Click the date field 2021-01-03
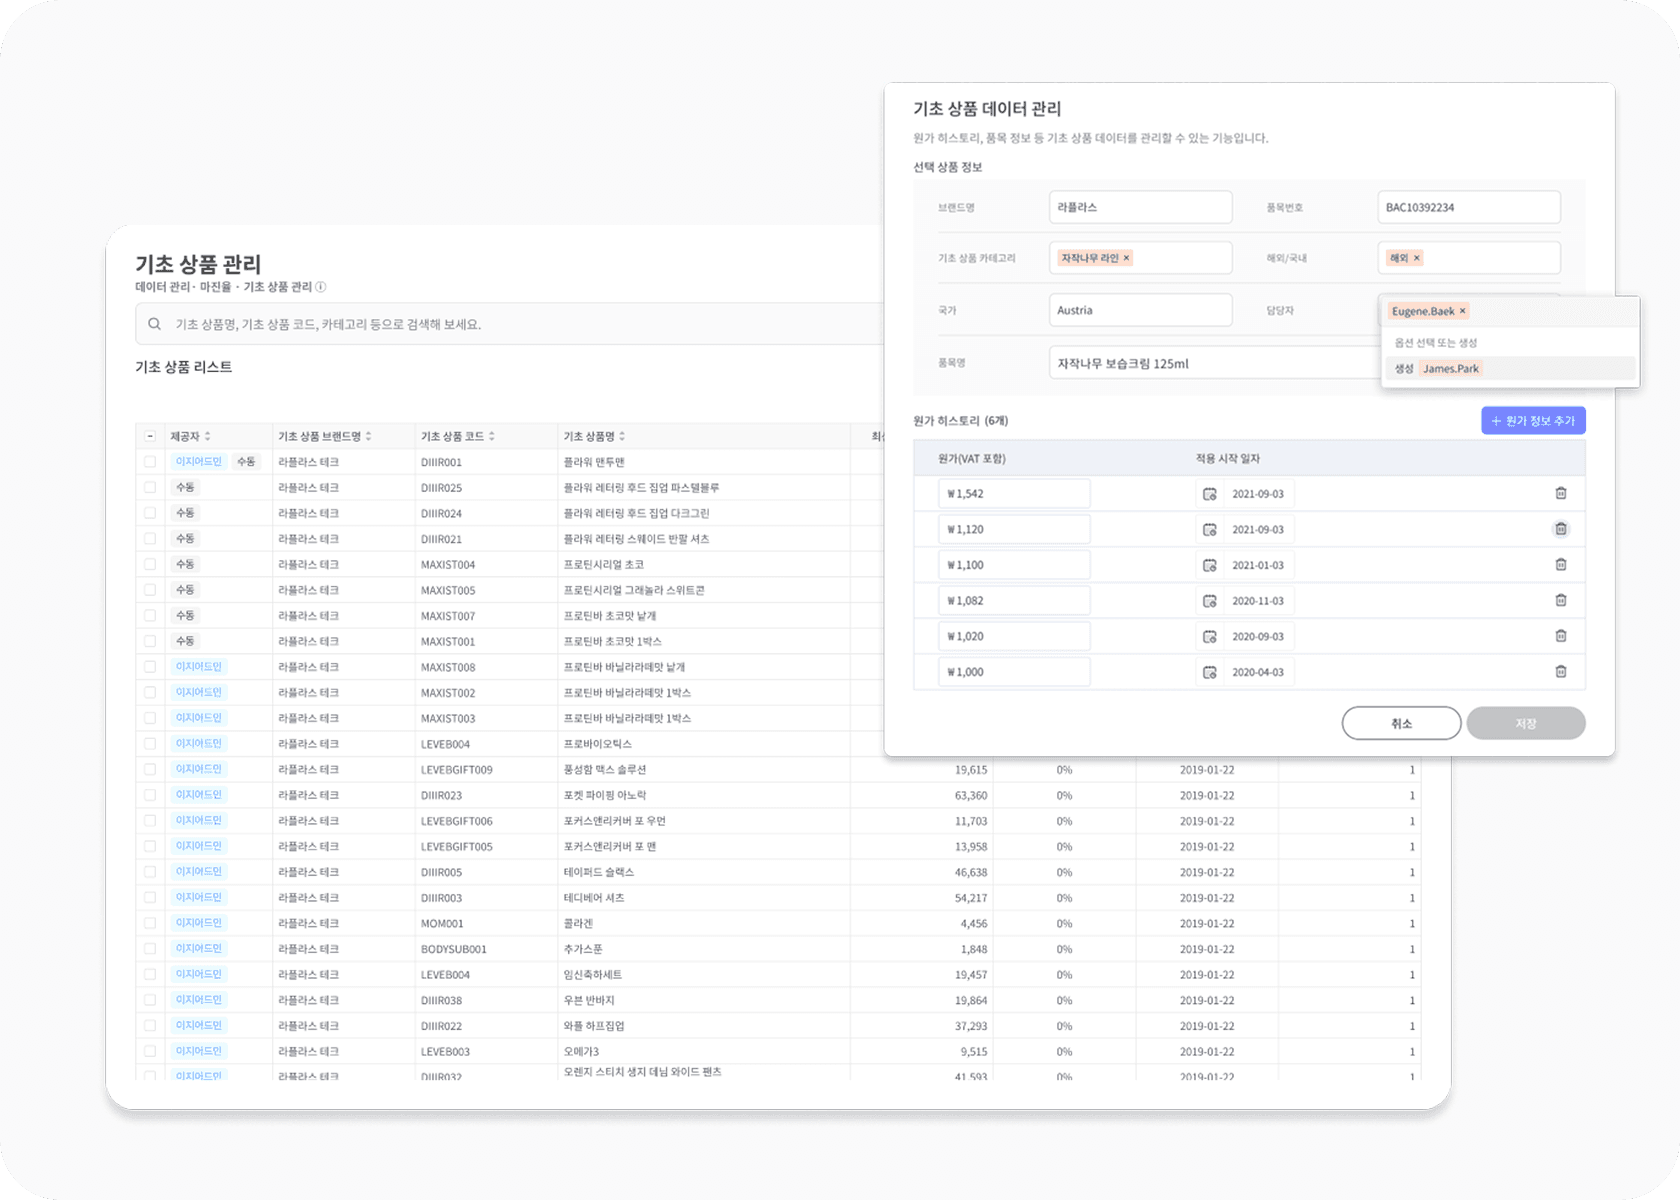This screenshot has width=1680, height=1200. tap(1258, 565)
